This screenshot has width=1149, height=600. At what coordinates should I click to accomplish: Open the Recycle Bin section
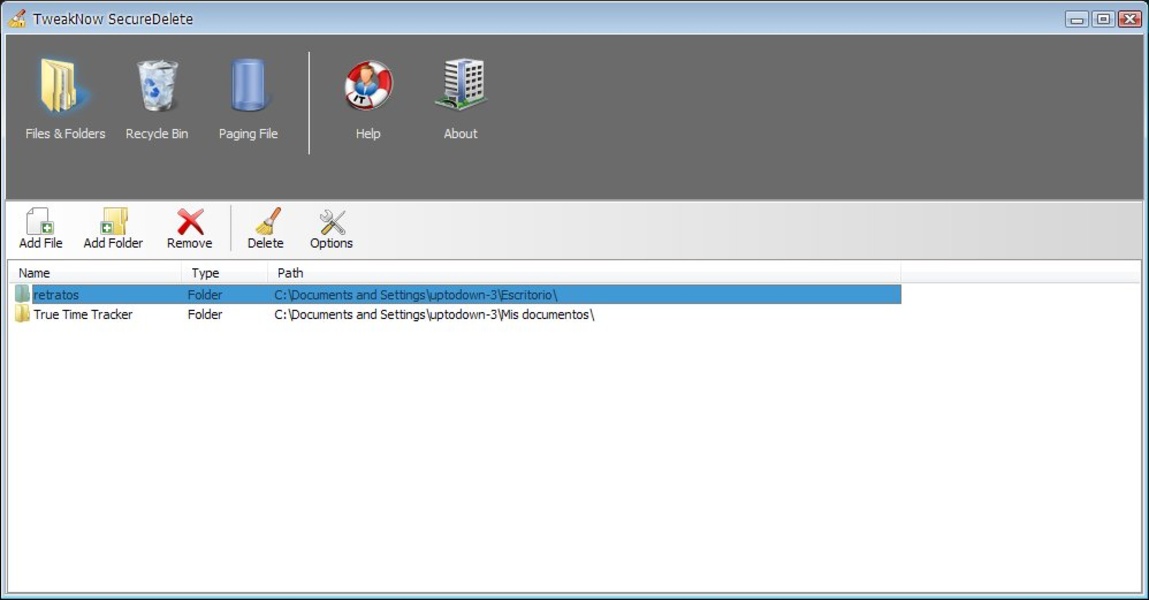pos(156,100)
